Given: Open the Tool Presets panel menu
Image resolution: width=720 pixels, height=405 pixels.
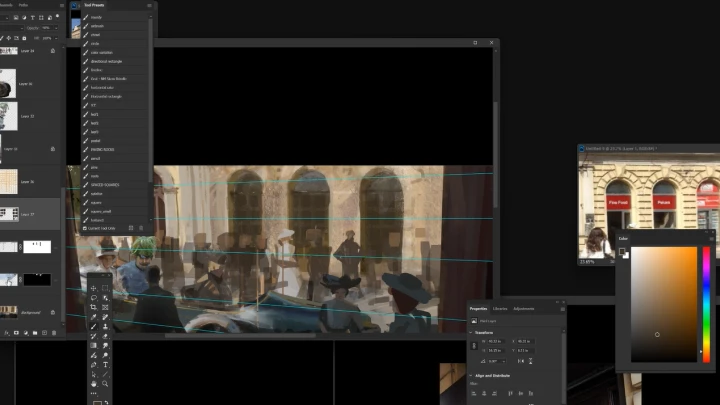Looking at the screenshot, I should click(x=149, y=6).
